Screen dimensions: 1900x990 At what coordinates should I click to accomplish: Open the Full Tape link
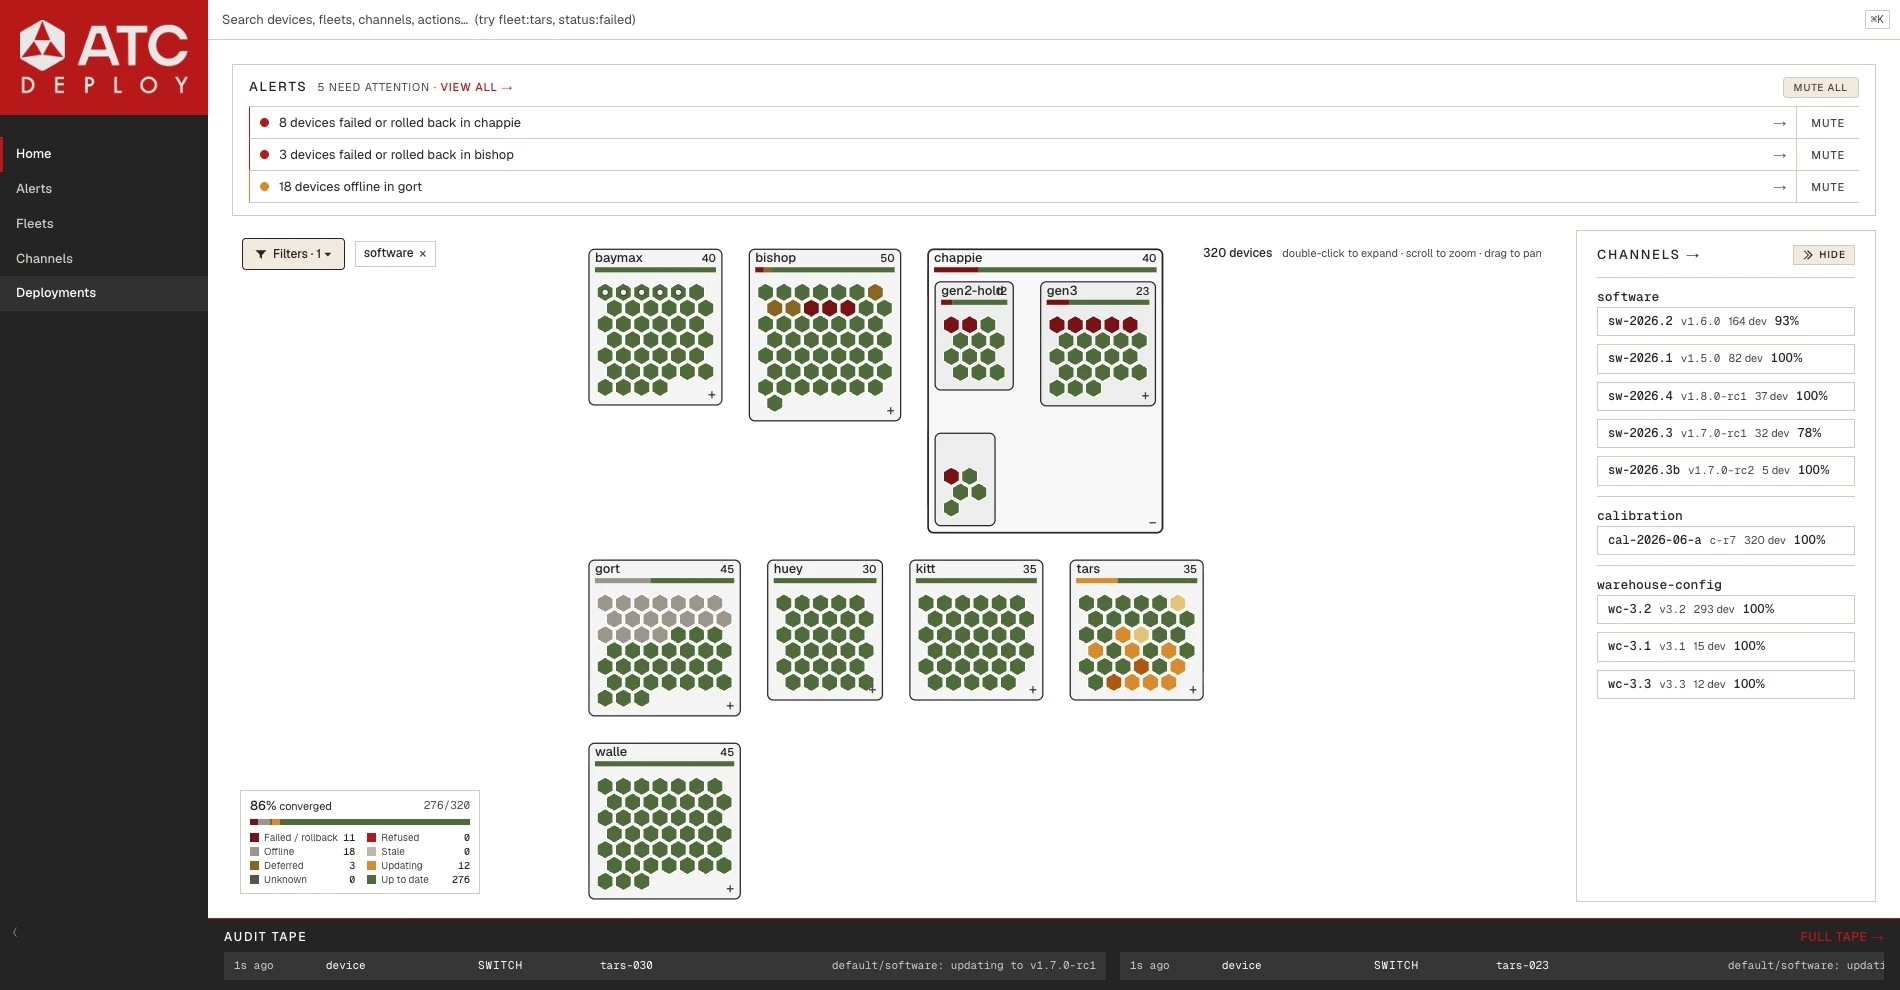[x=1841, y=937]
